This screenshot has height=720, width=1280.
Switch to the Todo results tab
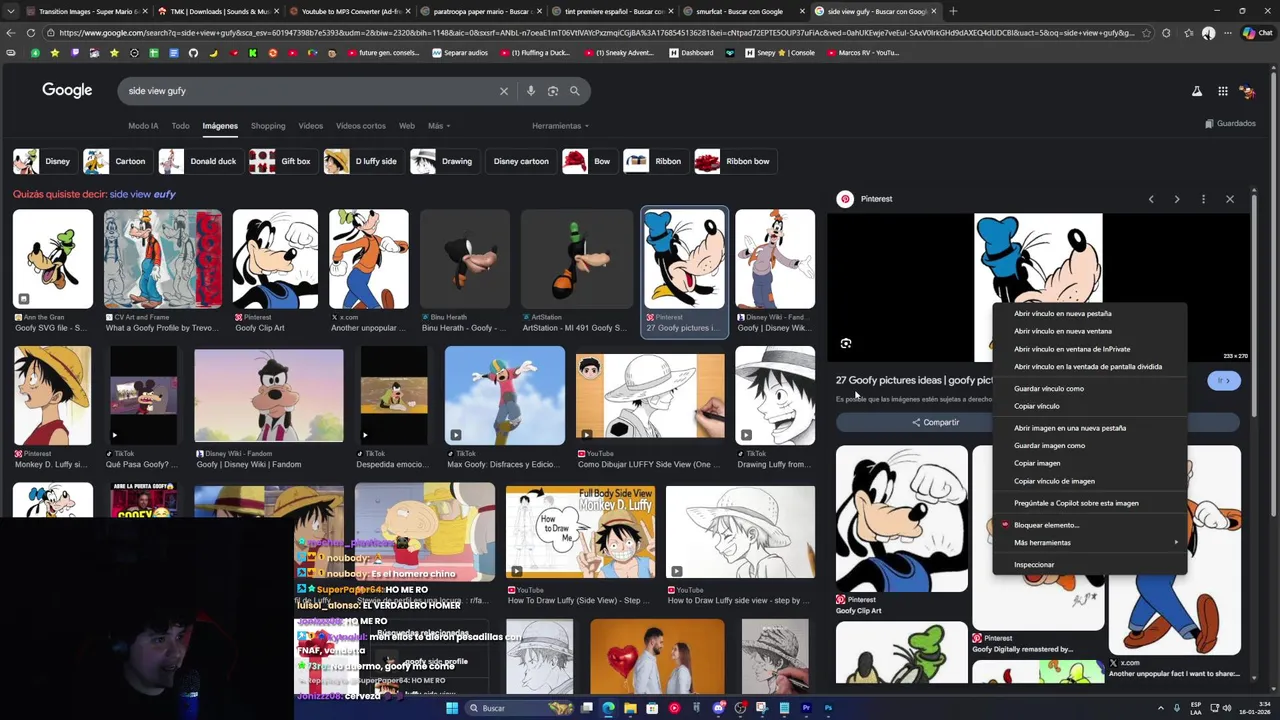pos(180,126)
